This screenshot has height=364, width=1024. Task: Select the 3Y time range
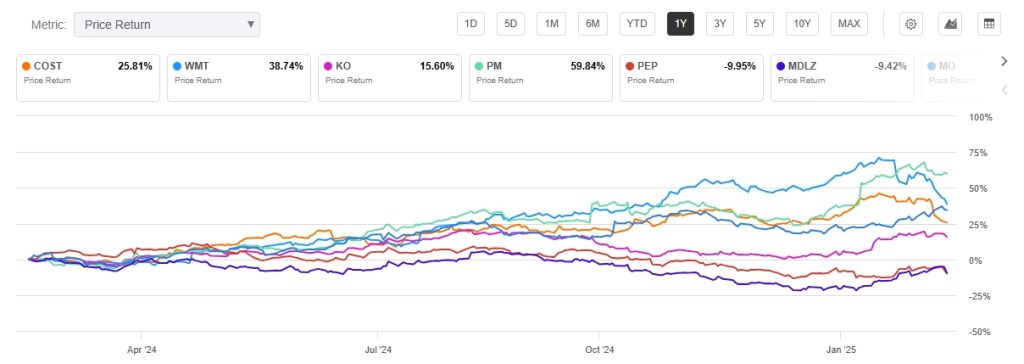(720, 24)
